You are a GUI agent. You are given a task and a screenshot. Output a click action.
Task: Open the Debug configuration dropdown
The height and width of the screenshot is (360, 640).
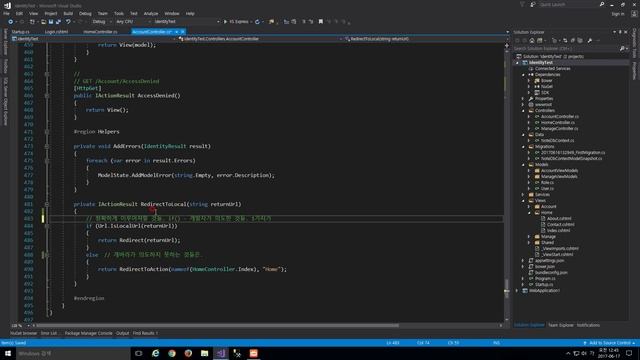(101, 22)
